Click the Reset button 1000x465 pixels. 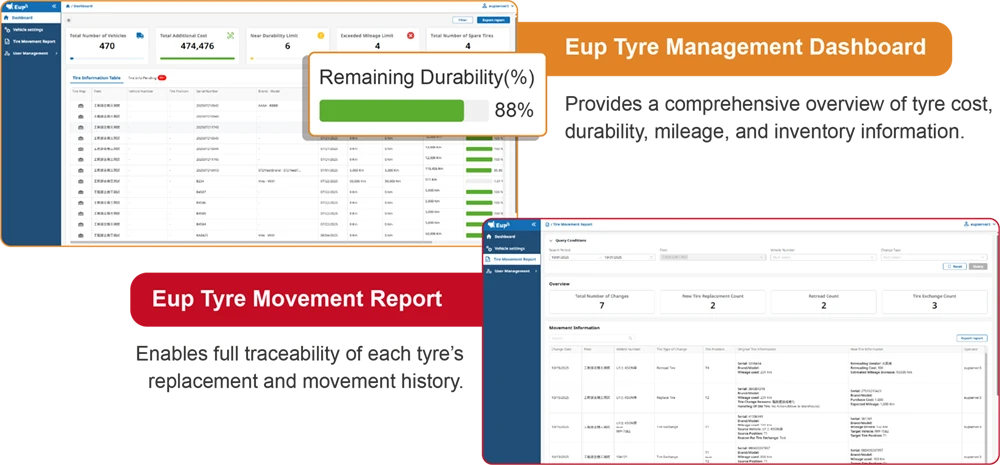[x=955, y=267]
